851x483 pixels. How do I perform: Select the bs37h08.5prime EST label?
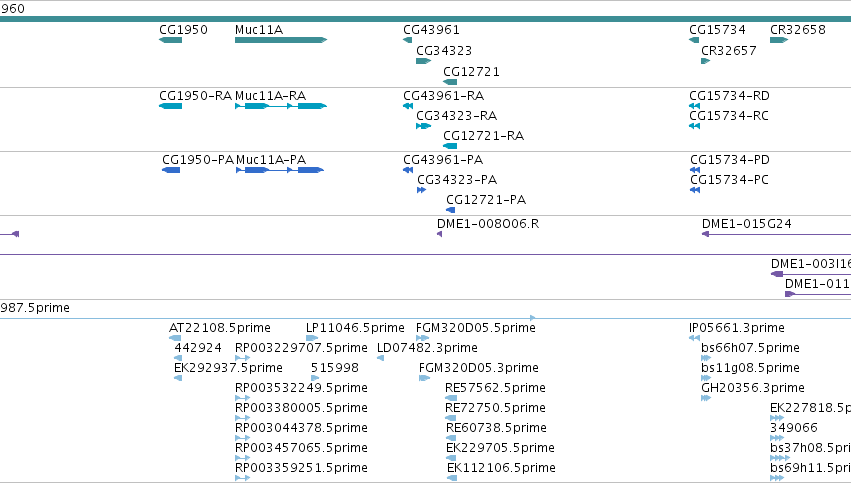(x=810, y=448)
